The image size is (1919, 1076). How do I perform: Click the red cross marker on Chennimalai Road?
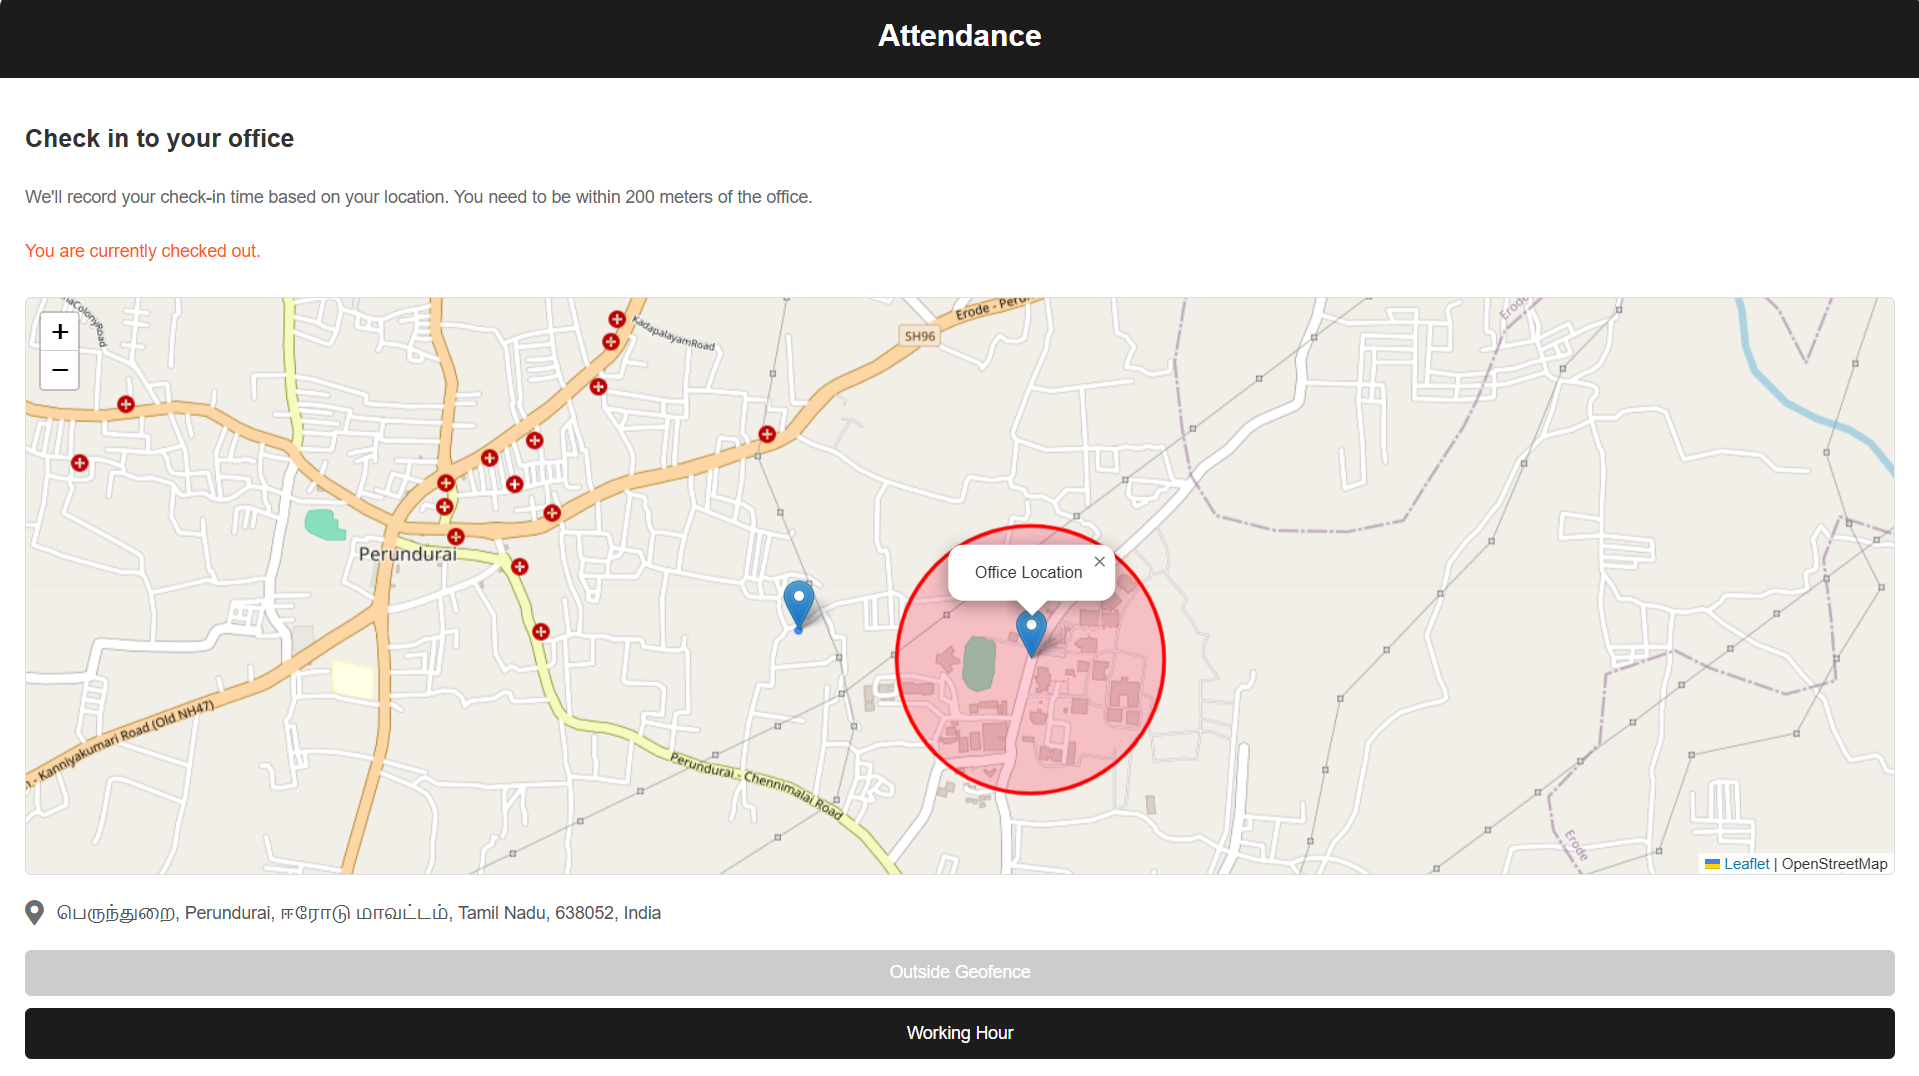(x=541, y=631)
